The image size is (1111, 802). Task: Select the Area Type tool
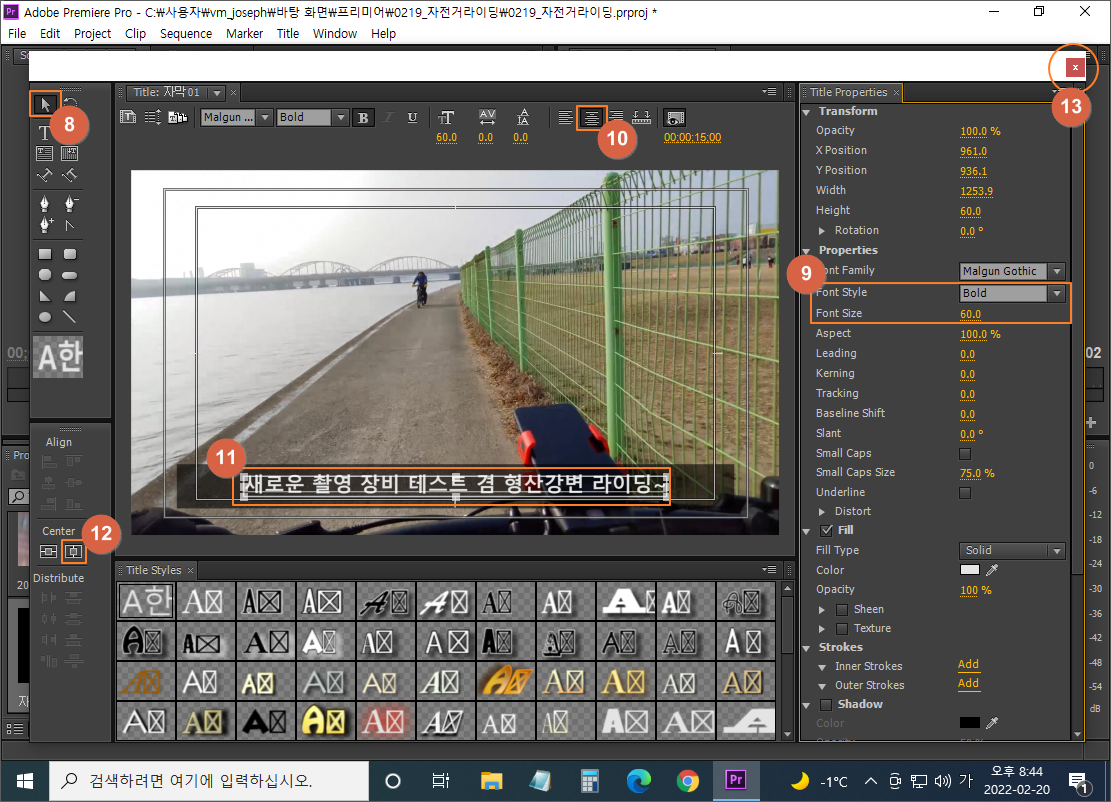point(44,153)
